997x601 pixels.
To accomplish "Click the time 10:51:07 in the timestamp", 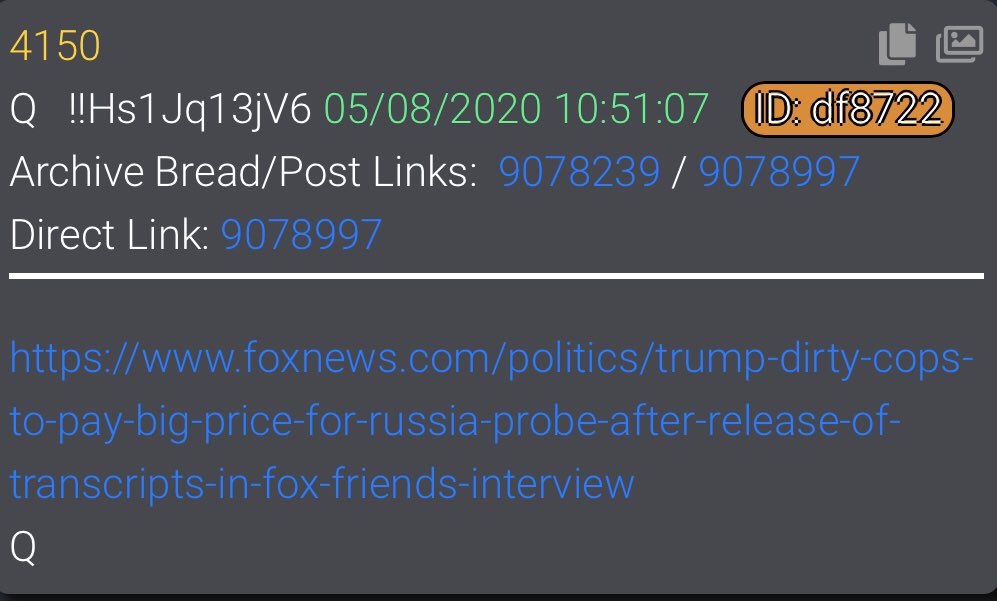I will click(x=632, y=109).
